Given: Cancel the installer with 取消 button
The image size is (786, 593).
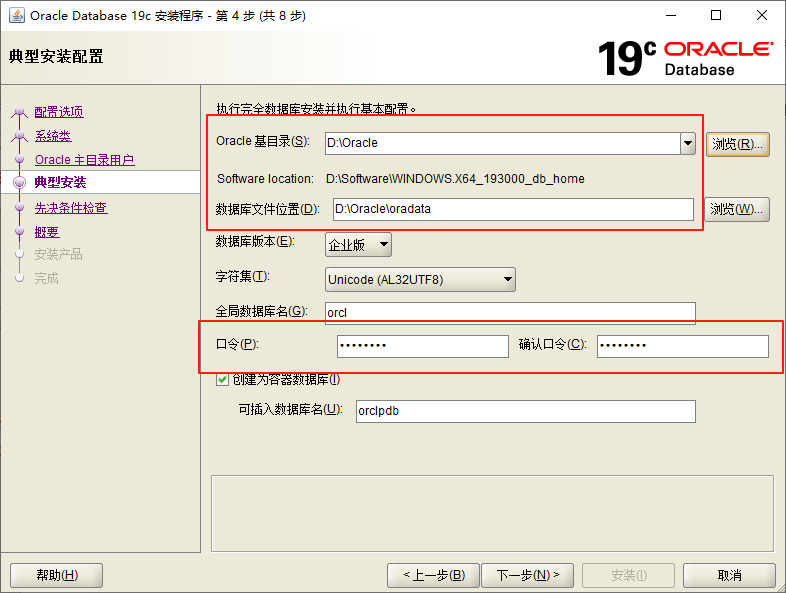Looking at the screenshot, I should pos(729,575).
